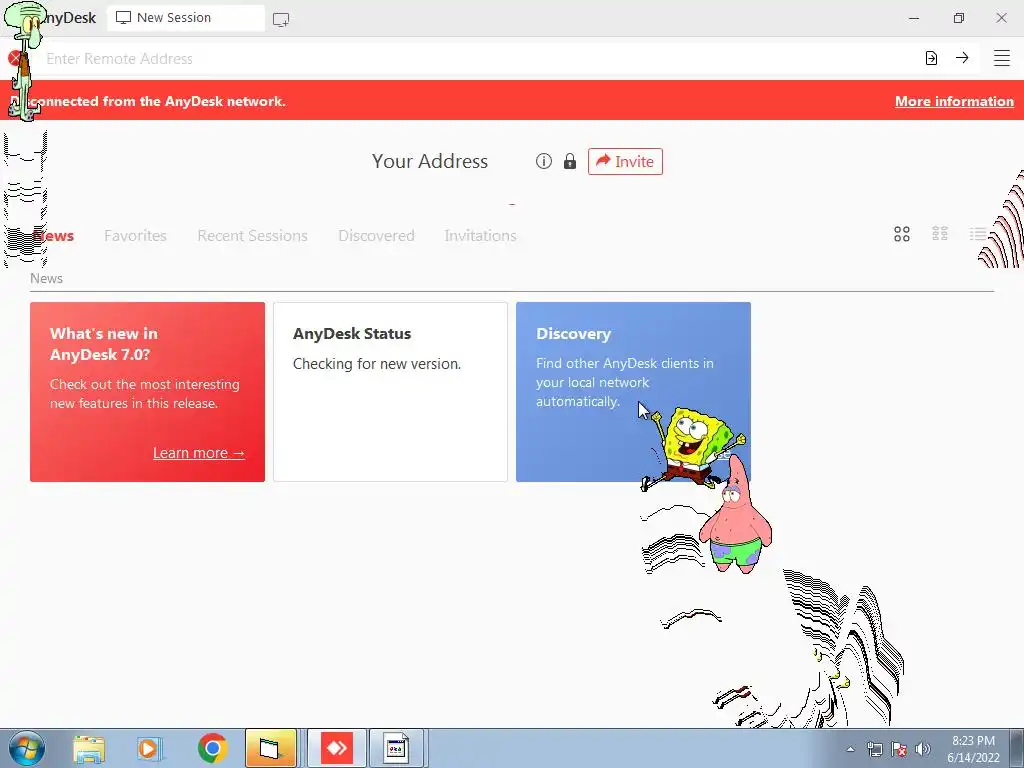This screenshot has width=1024, height=768.
Task: Click the 'Checking for new version.' text
Action: pyautogui.click(x=377, y=364)
